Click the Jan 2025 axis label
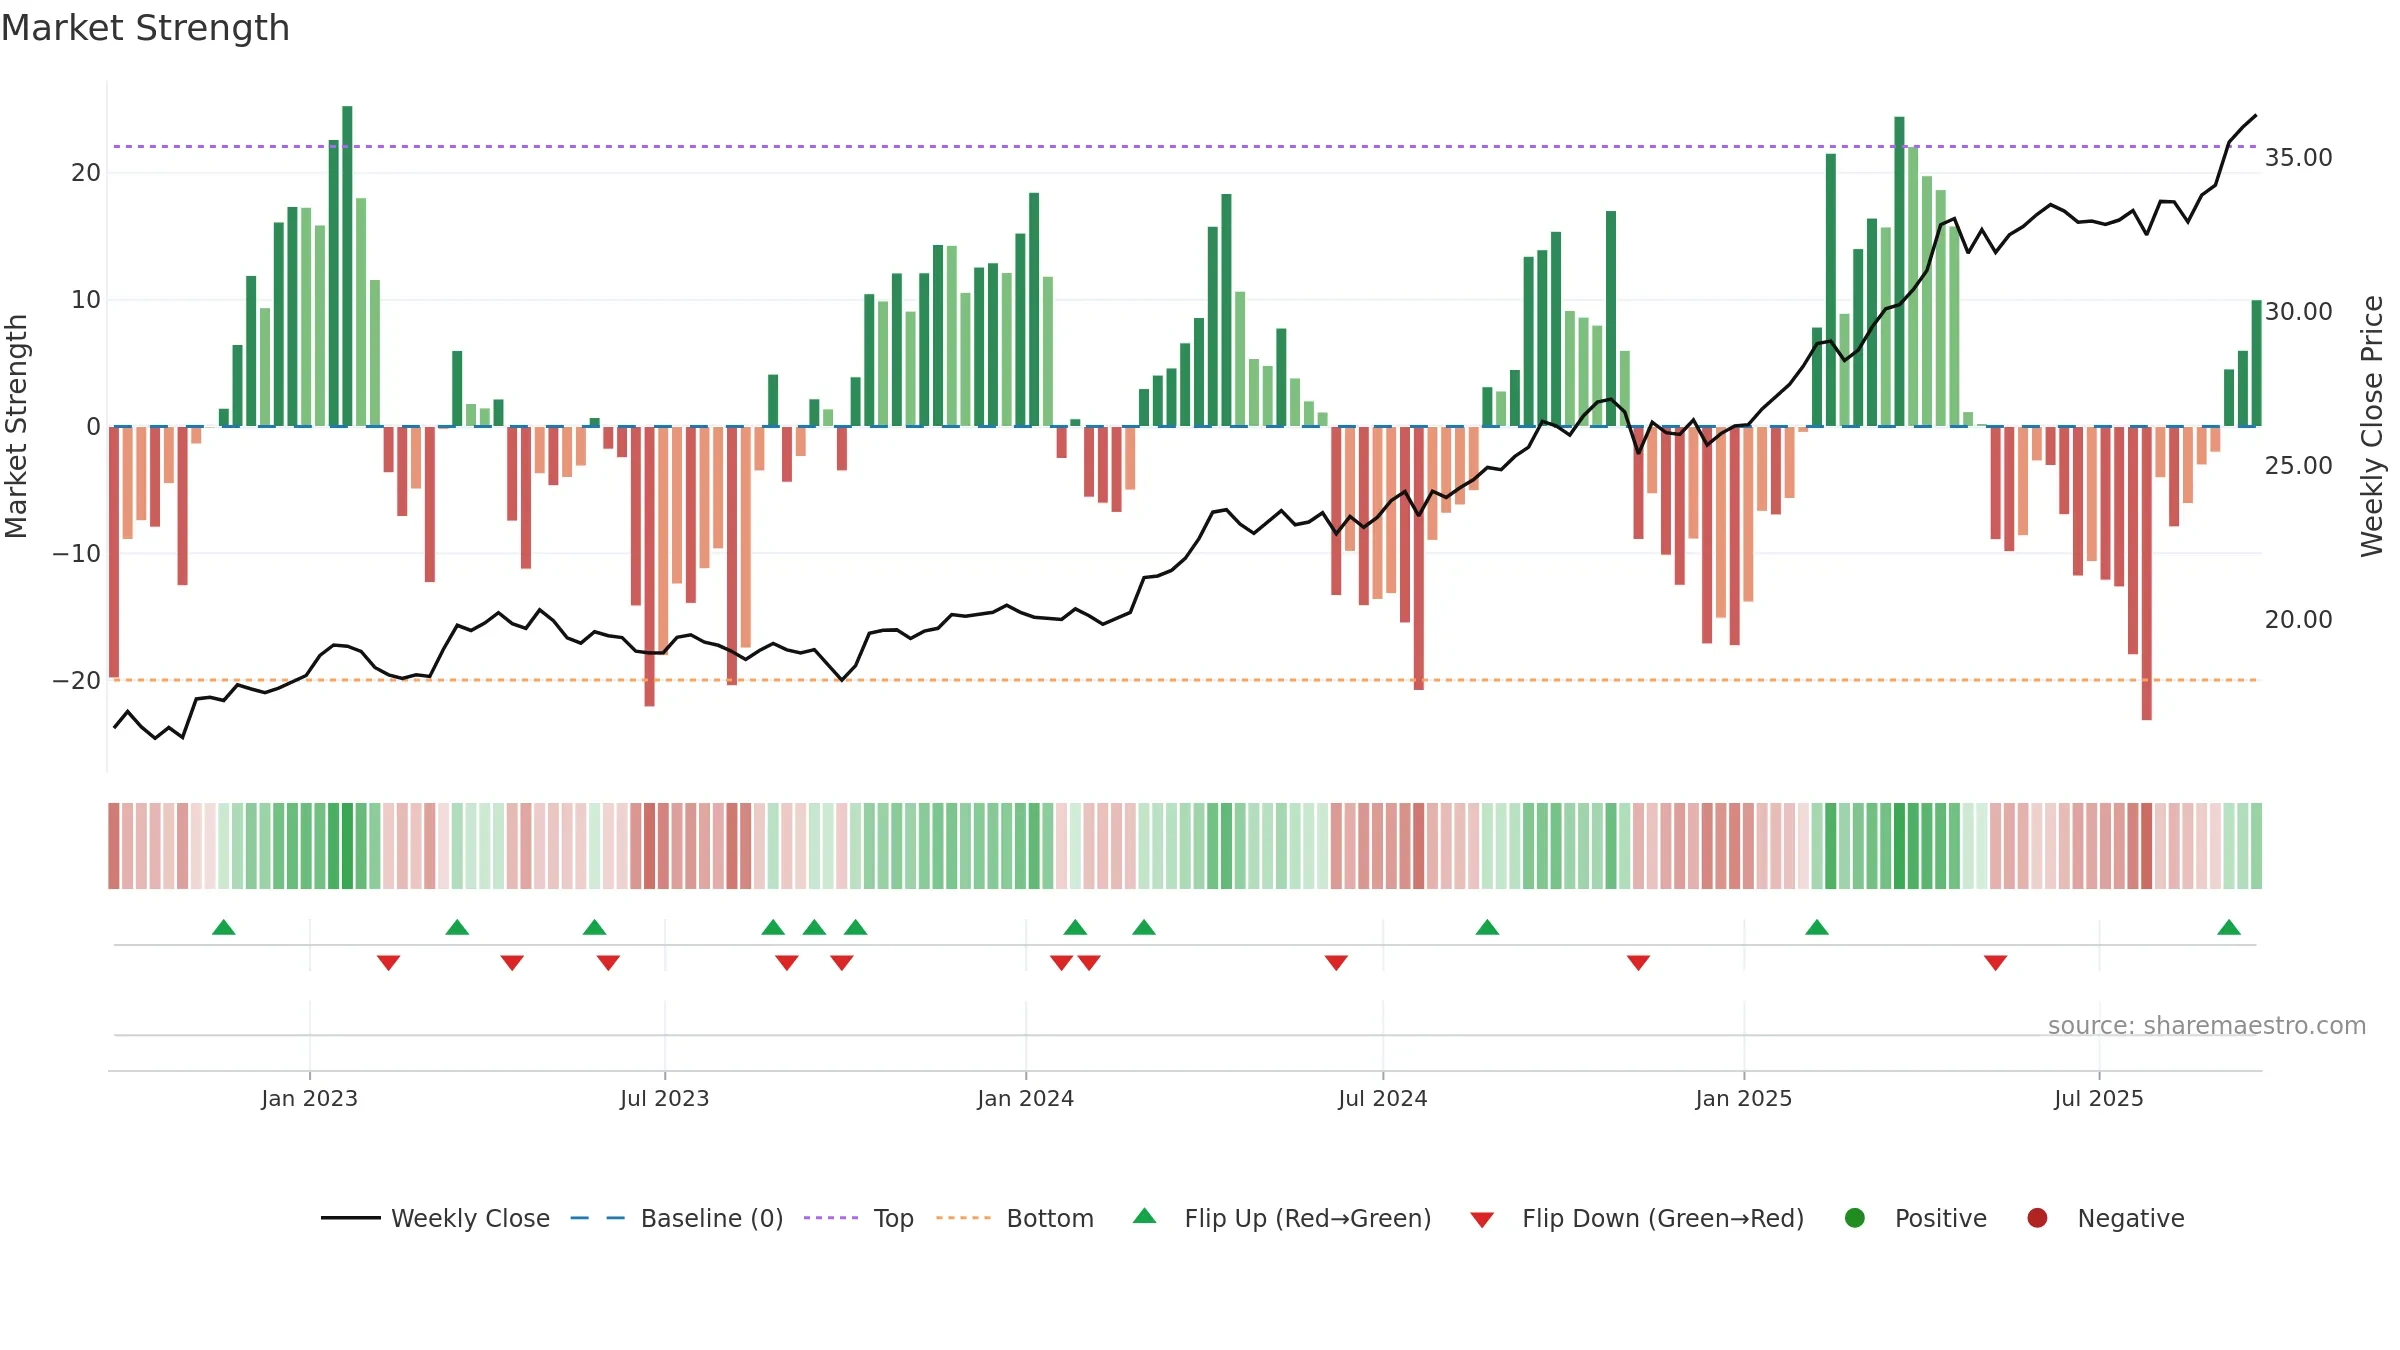The height and width of the screenshot is (1350, 2400). click(1744, 1099)
